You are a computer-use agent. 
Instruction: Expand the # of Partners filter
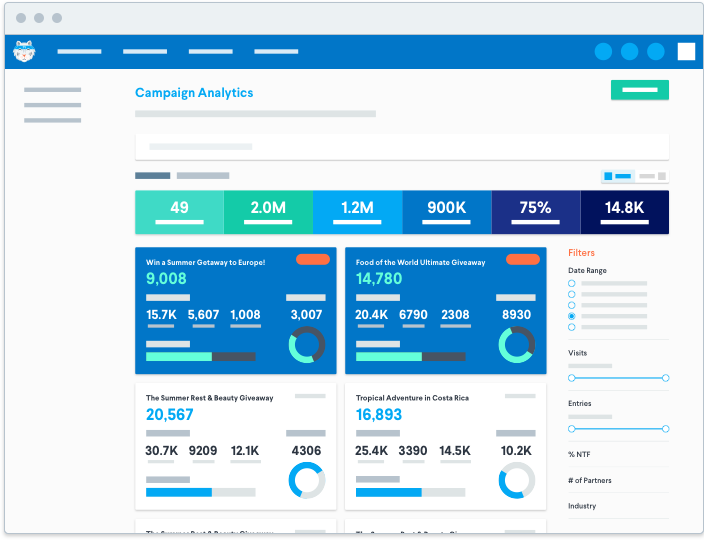tap(590, 480)
